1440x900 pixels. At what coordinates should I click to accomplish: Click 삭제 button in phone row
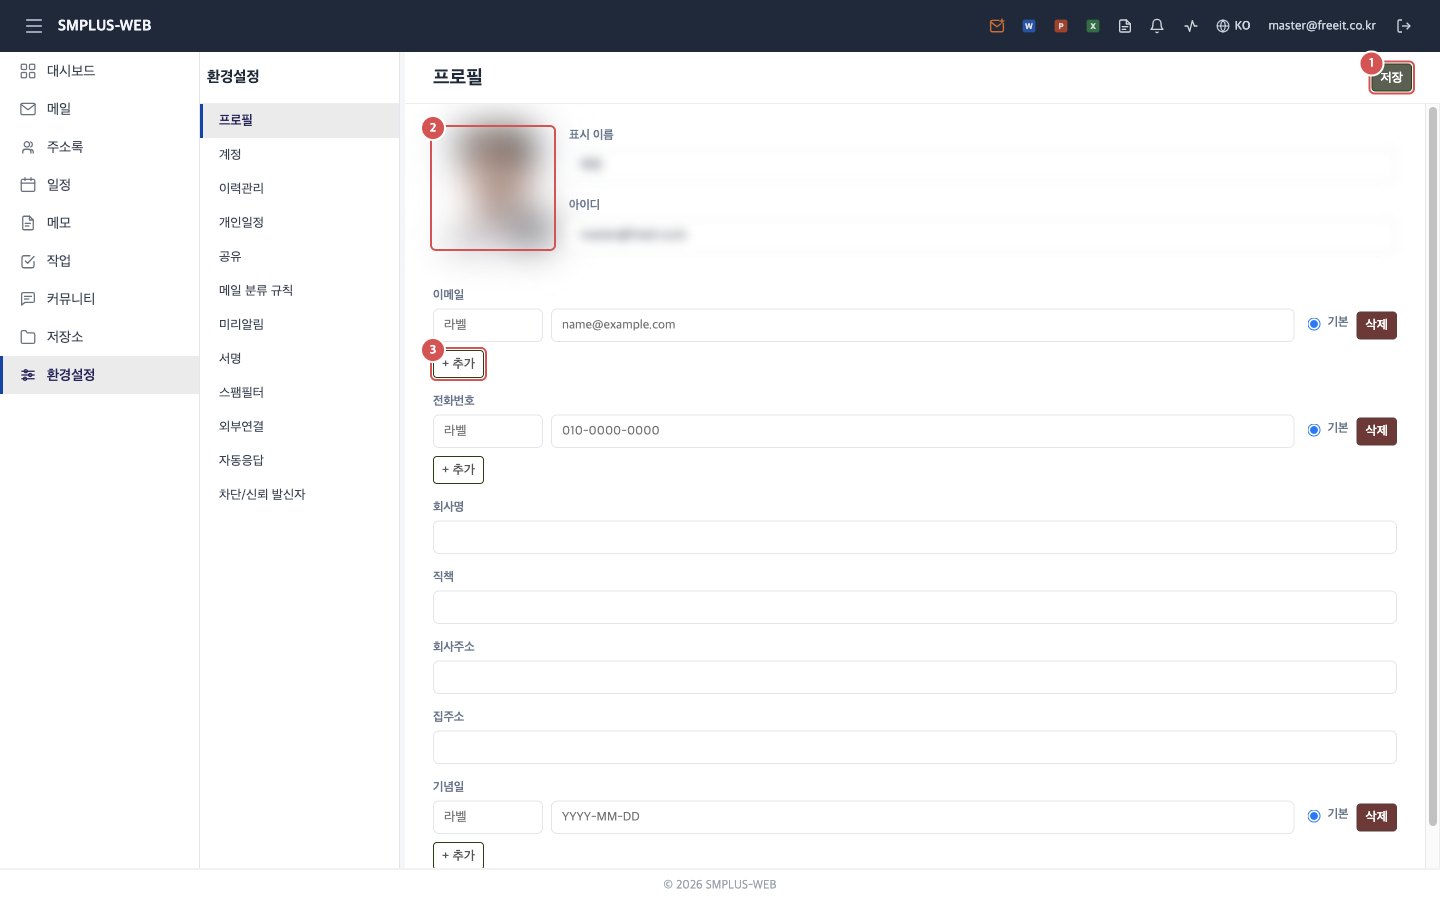(1376, 431)
